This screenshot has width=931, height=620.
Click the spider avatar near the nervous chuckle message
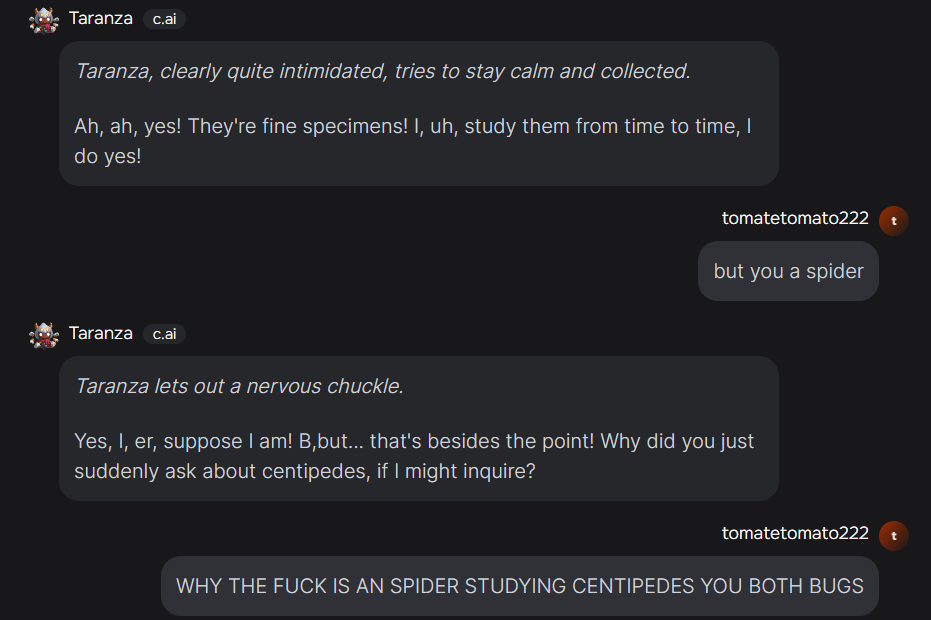click(x=43, y=333)
